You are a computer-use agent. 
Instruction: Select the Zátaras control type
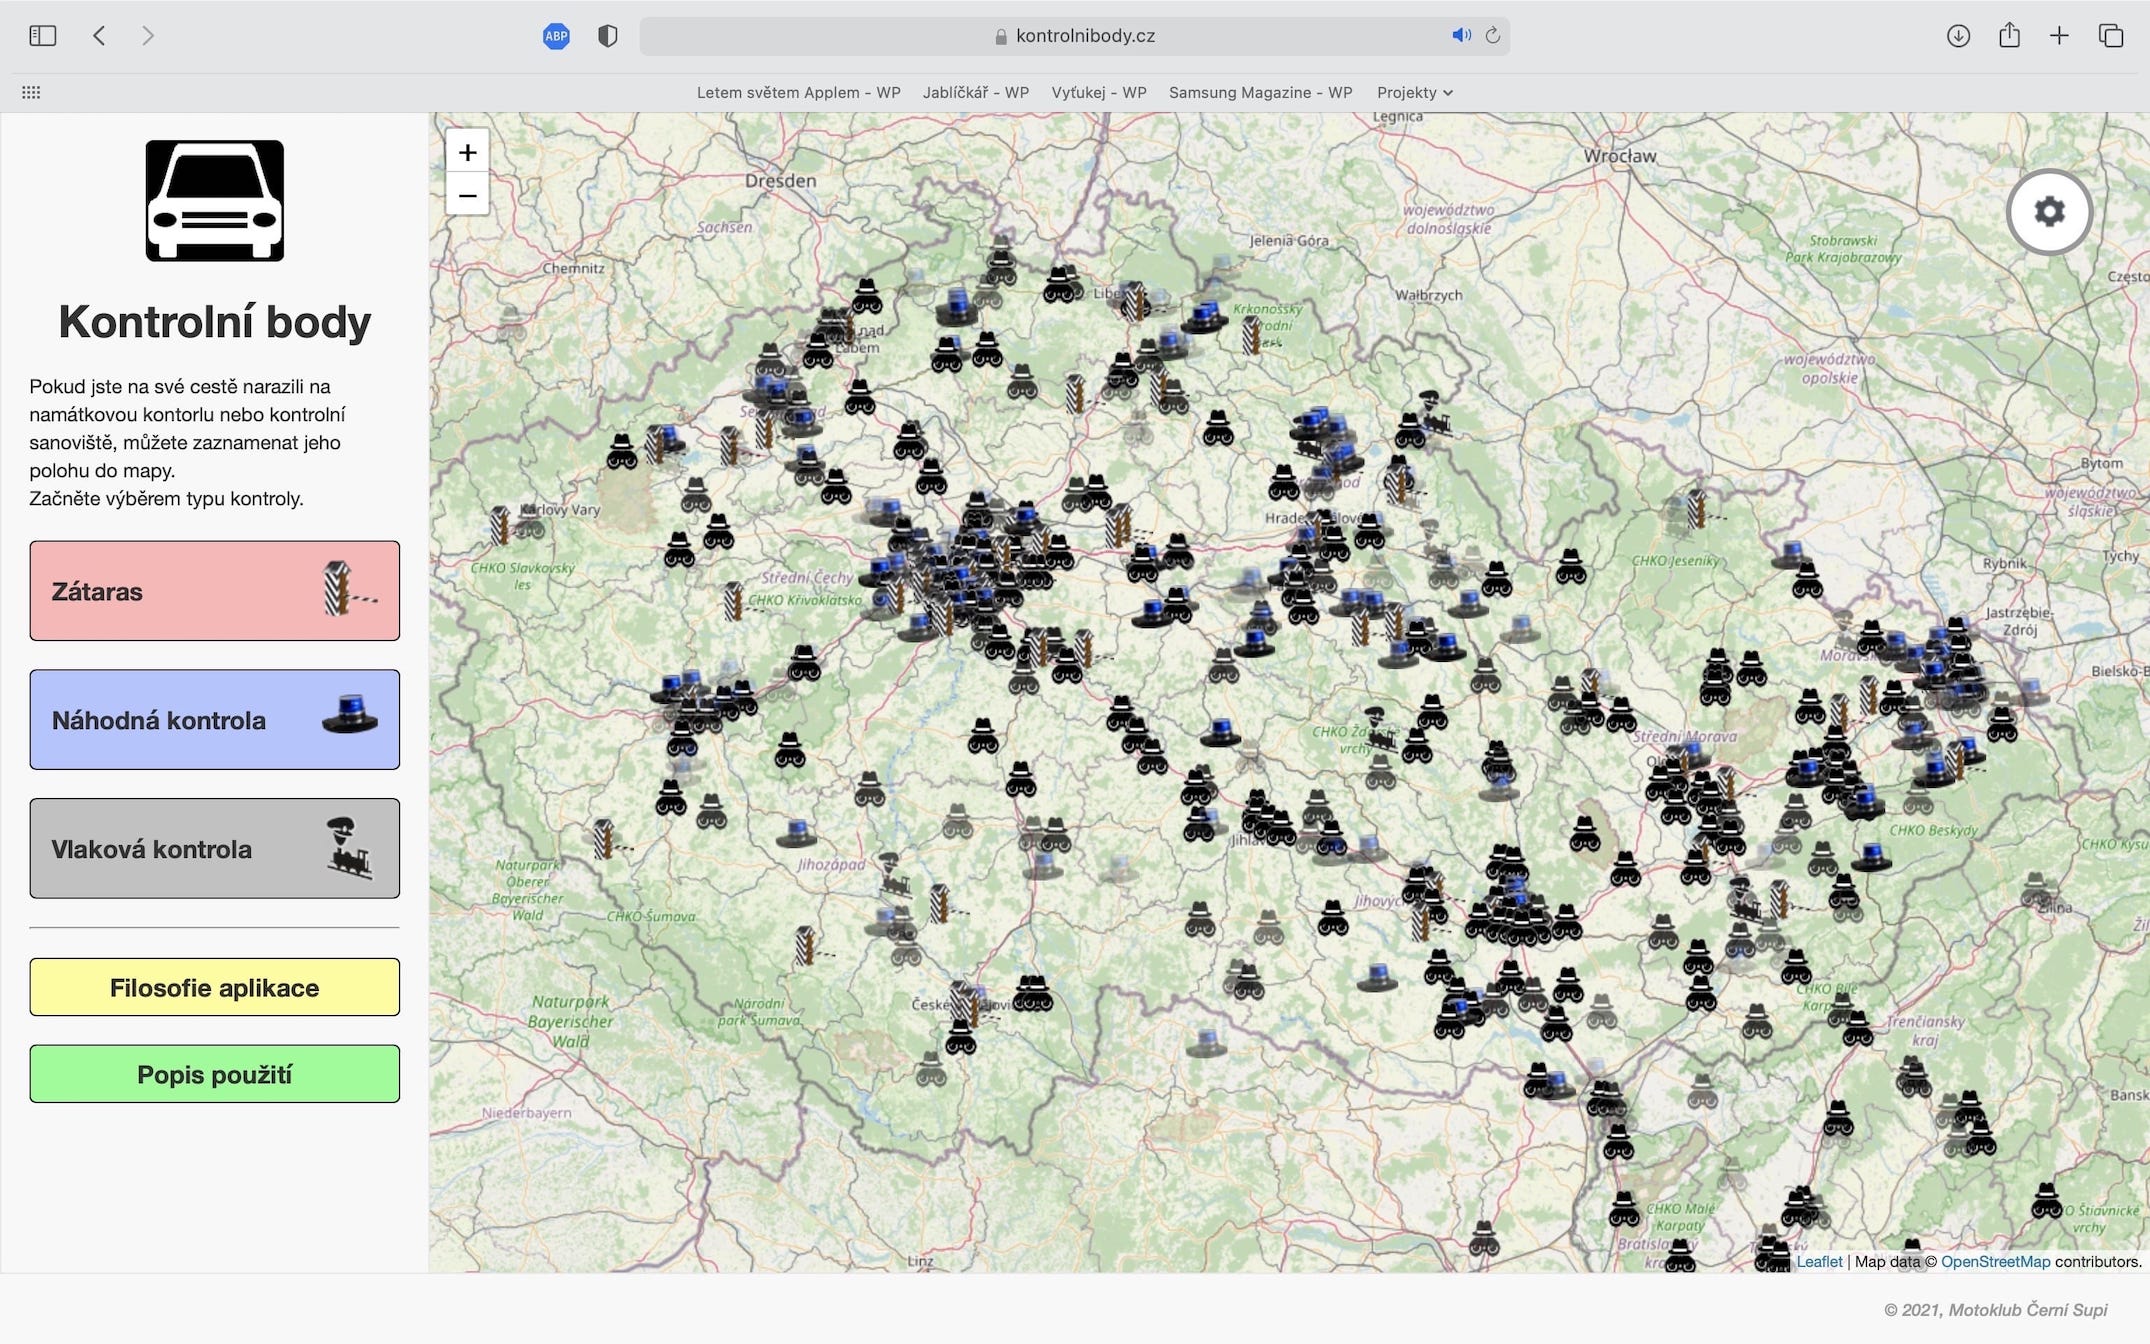click(x=214, y=591)
